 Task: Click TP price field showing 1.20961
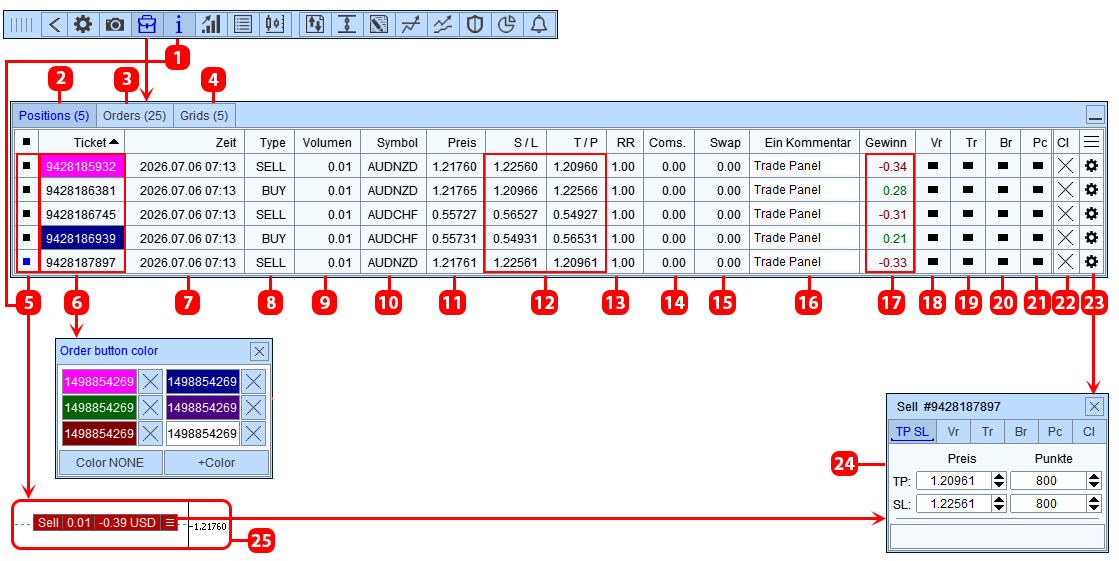[x=954, y=480]
